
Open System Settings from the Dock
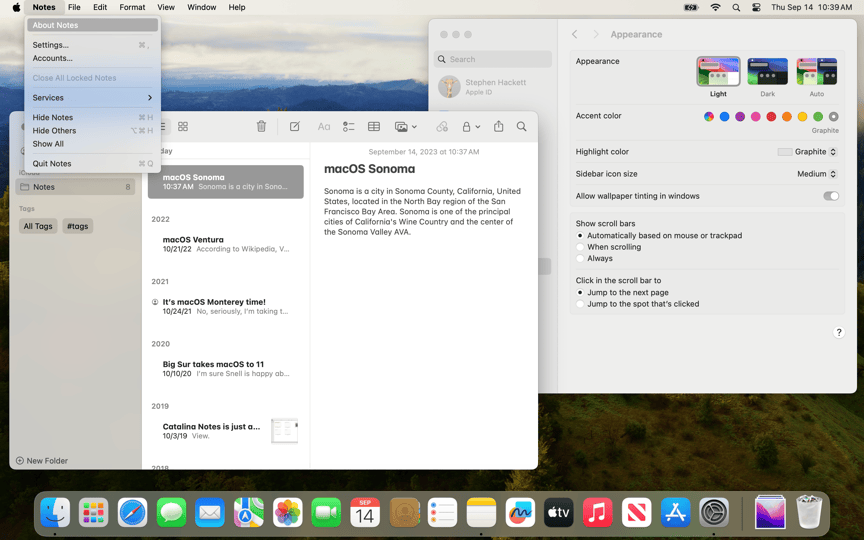coord(714,513)
